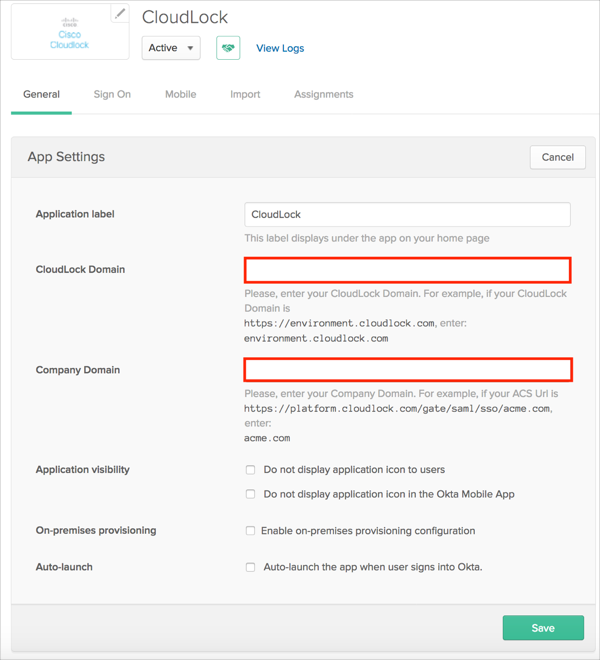
Task: Click the pencil edit logo icon
Action: [121, 14]
